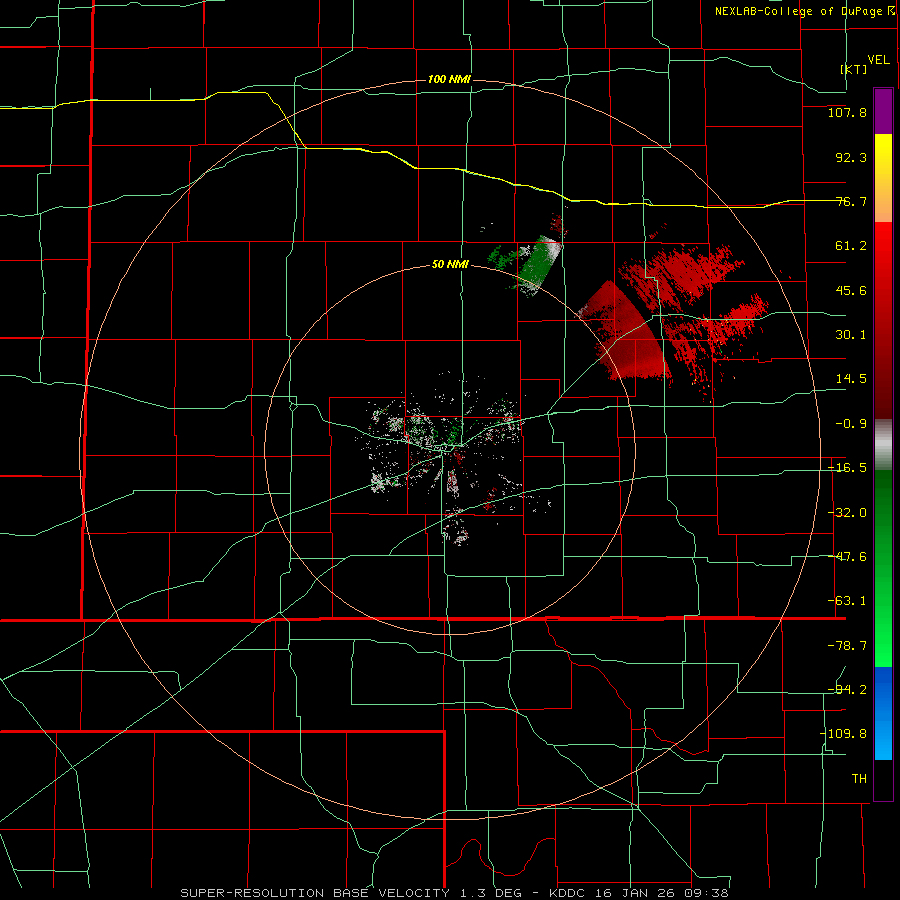Click the purple segment of the color bar
This screenshot has height=900, width=900.
coord(883,111)
